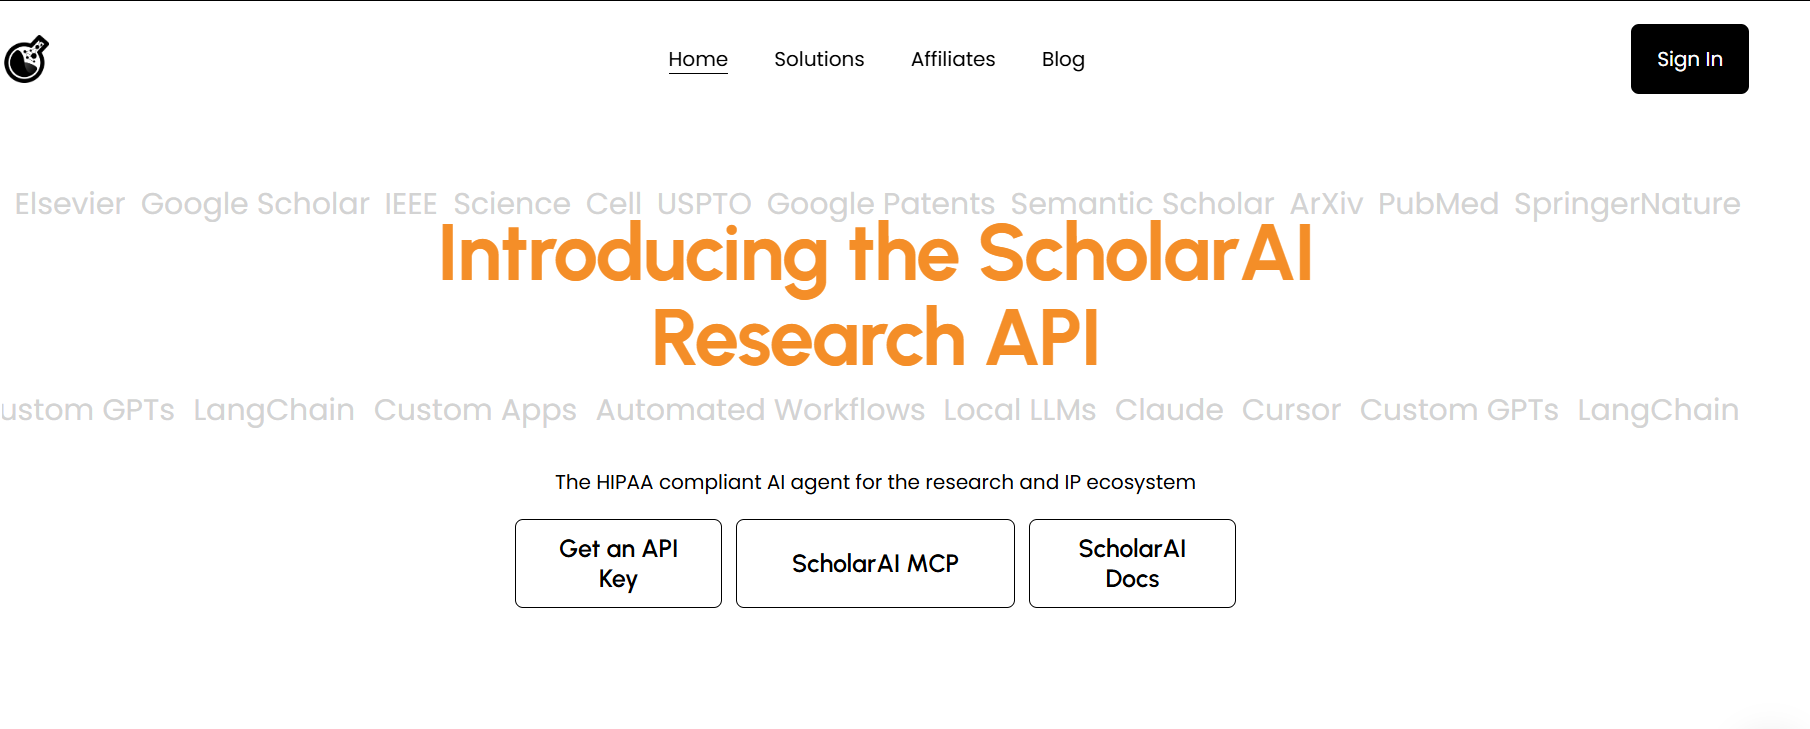The height and width of the screenshot is (729, 1810).
Task: Click the PubMed source text
Action: [x=1438, y=203]
